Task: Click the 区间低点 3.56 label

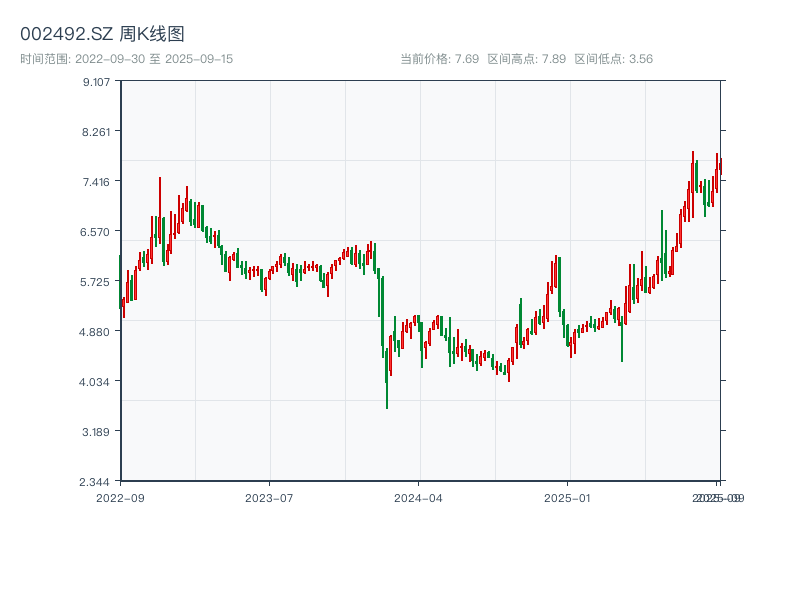Action: click(613, 59)
